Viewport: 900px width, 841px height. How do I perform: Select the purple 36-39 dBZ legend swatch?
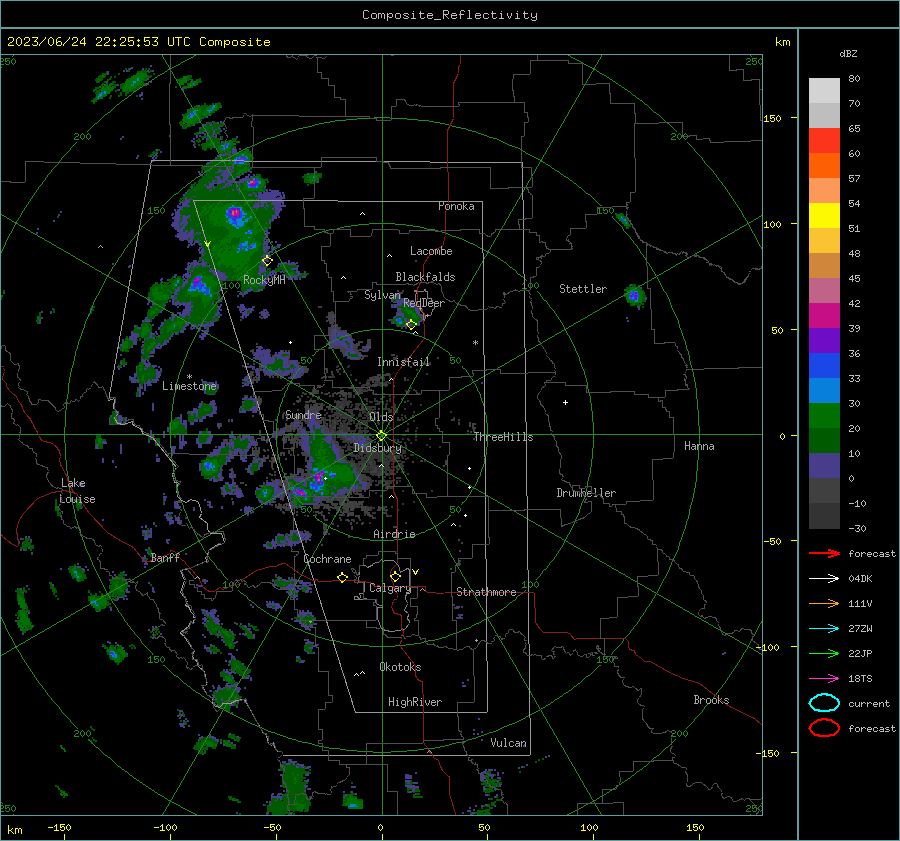(824, 340)
